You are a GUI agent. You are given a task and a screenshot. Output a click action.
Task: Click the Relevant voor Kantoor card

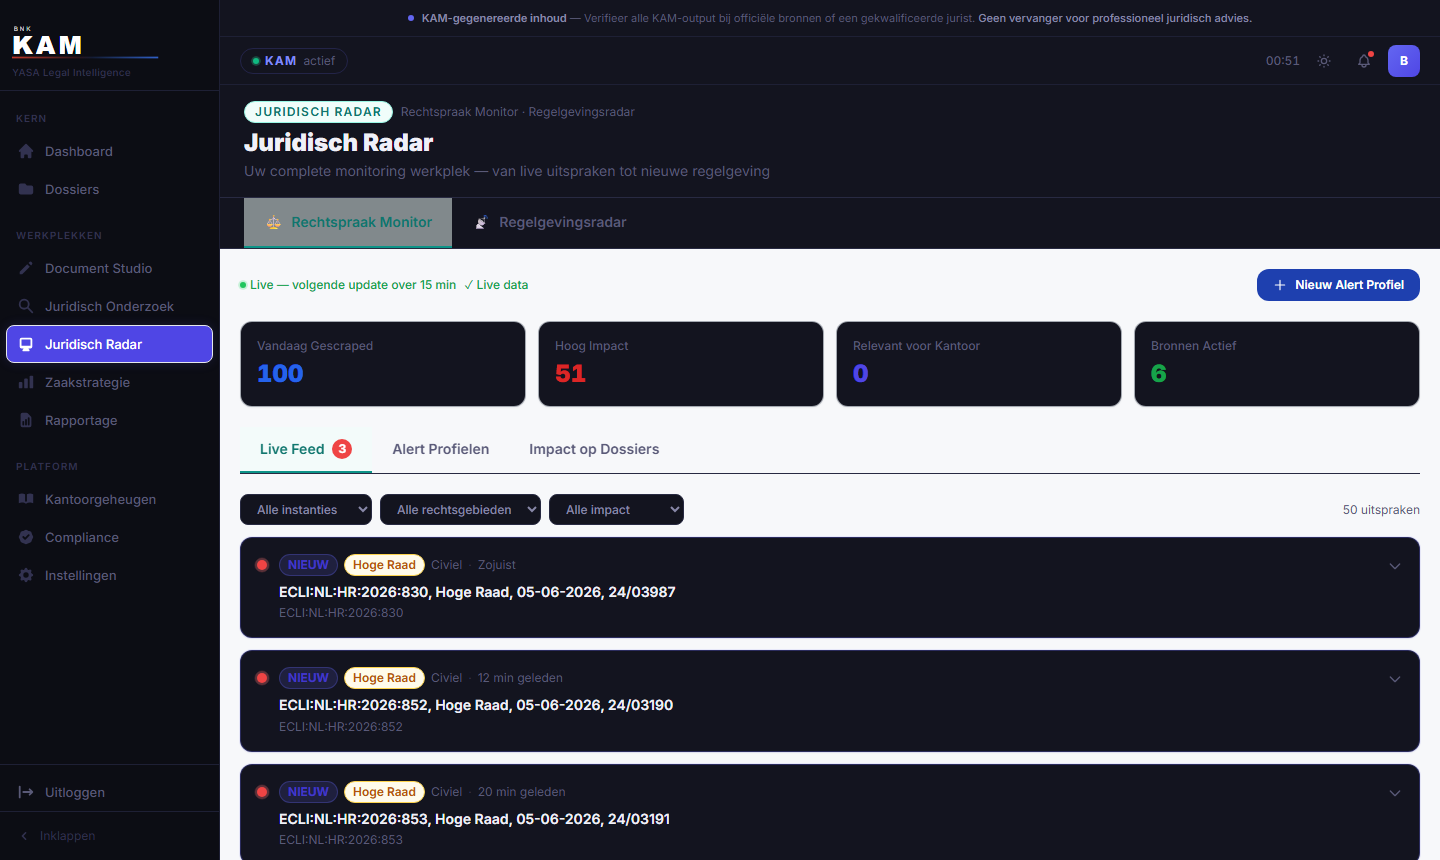point(979,364)
